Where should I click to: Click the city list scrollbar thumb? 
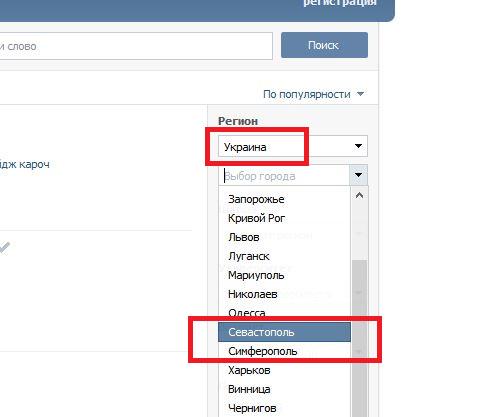[x=359, y=338]
